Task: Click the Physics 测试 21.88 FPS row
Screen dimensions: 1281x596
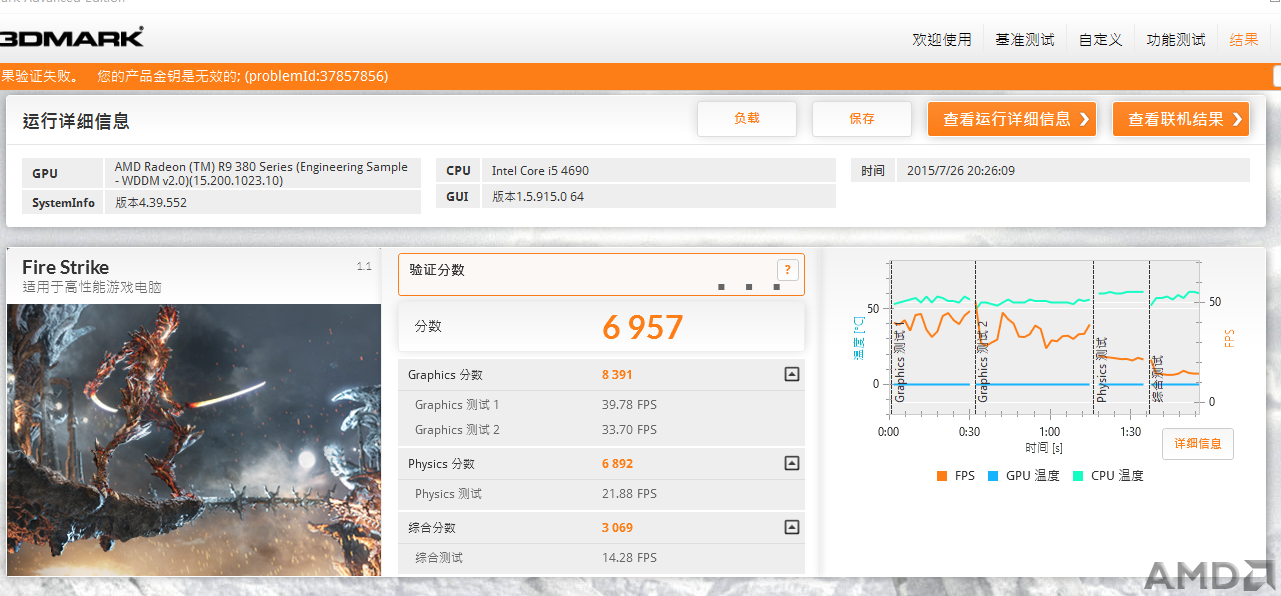Action: [x=601, y=494]
